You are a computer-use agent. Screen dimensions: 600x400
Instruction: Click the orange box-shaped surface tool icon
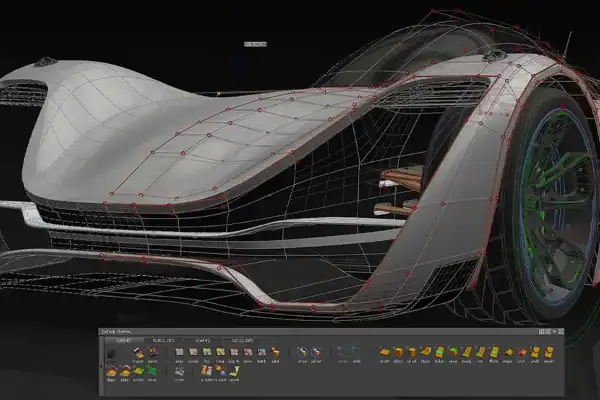(x=398, y=353)
